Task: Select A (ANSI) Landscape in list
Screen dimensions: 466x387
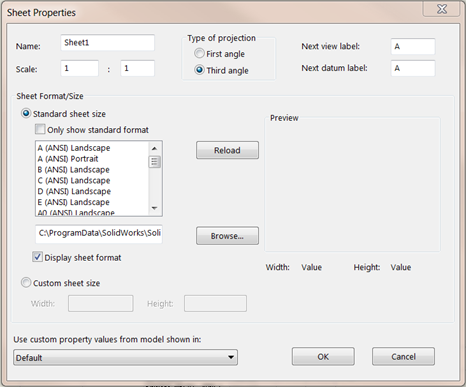Action: tap(74, 148)
